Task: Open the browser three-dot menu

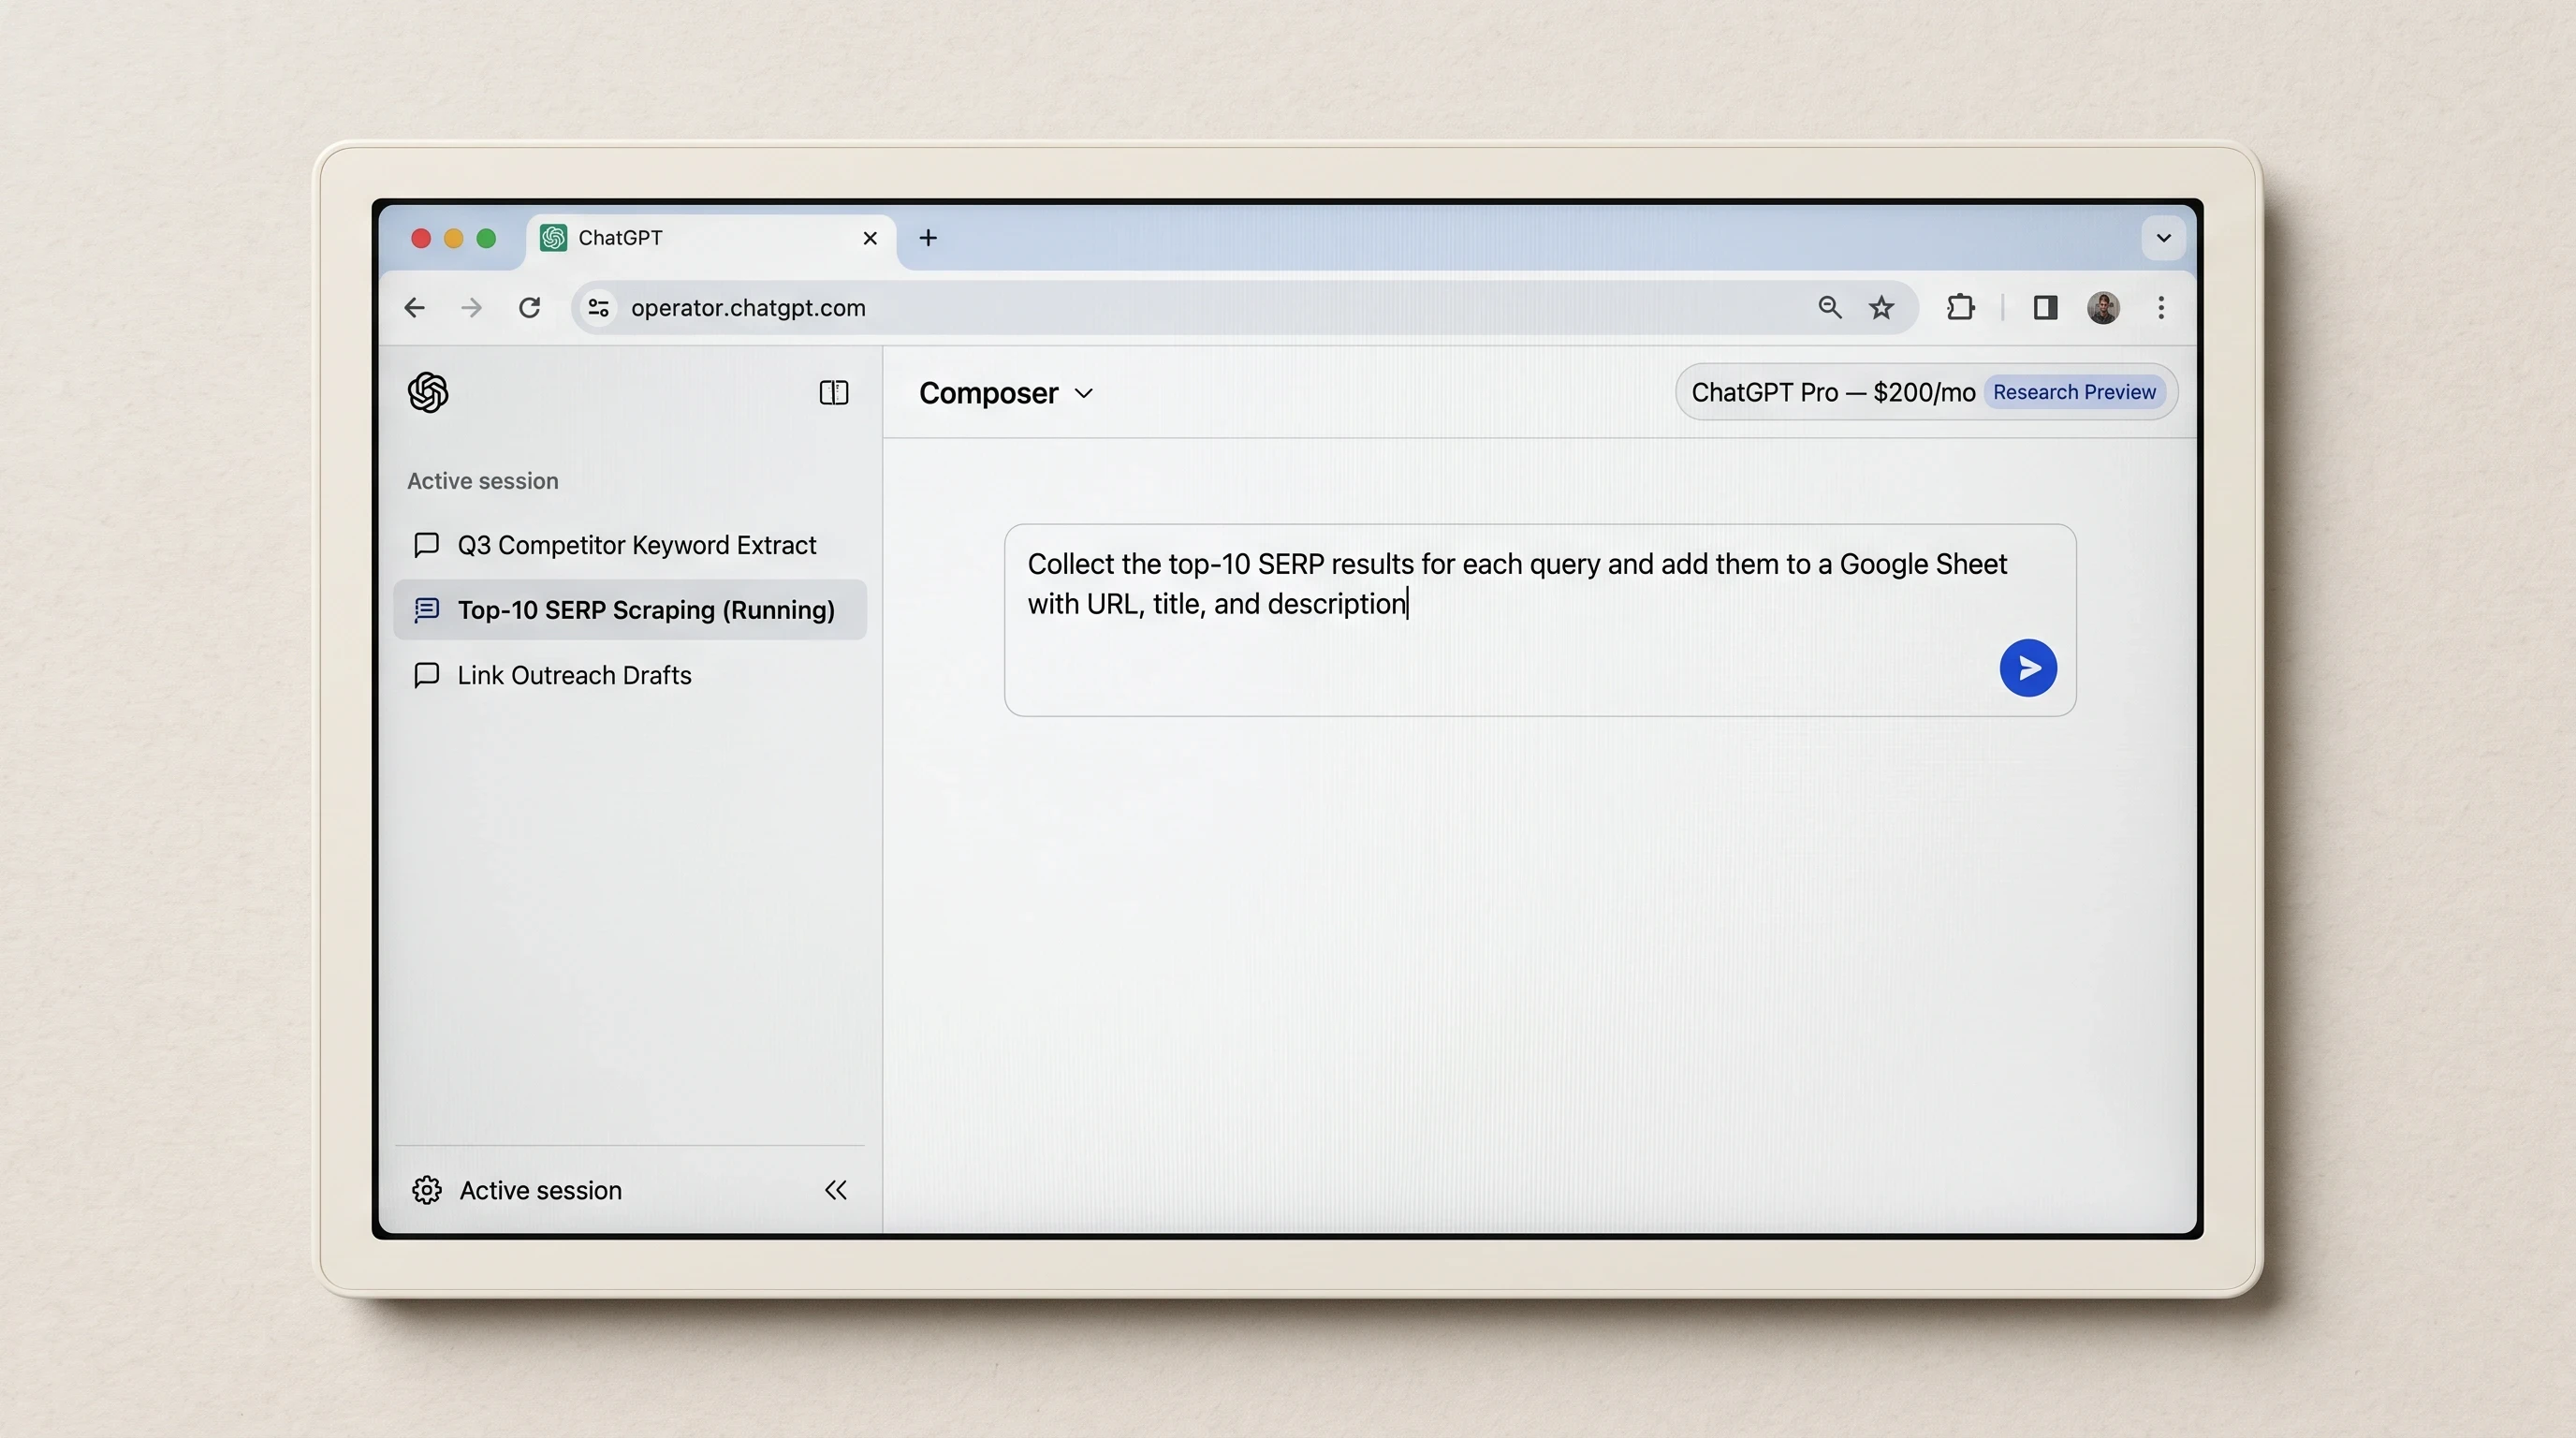Action: [2161, 308]
